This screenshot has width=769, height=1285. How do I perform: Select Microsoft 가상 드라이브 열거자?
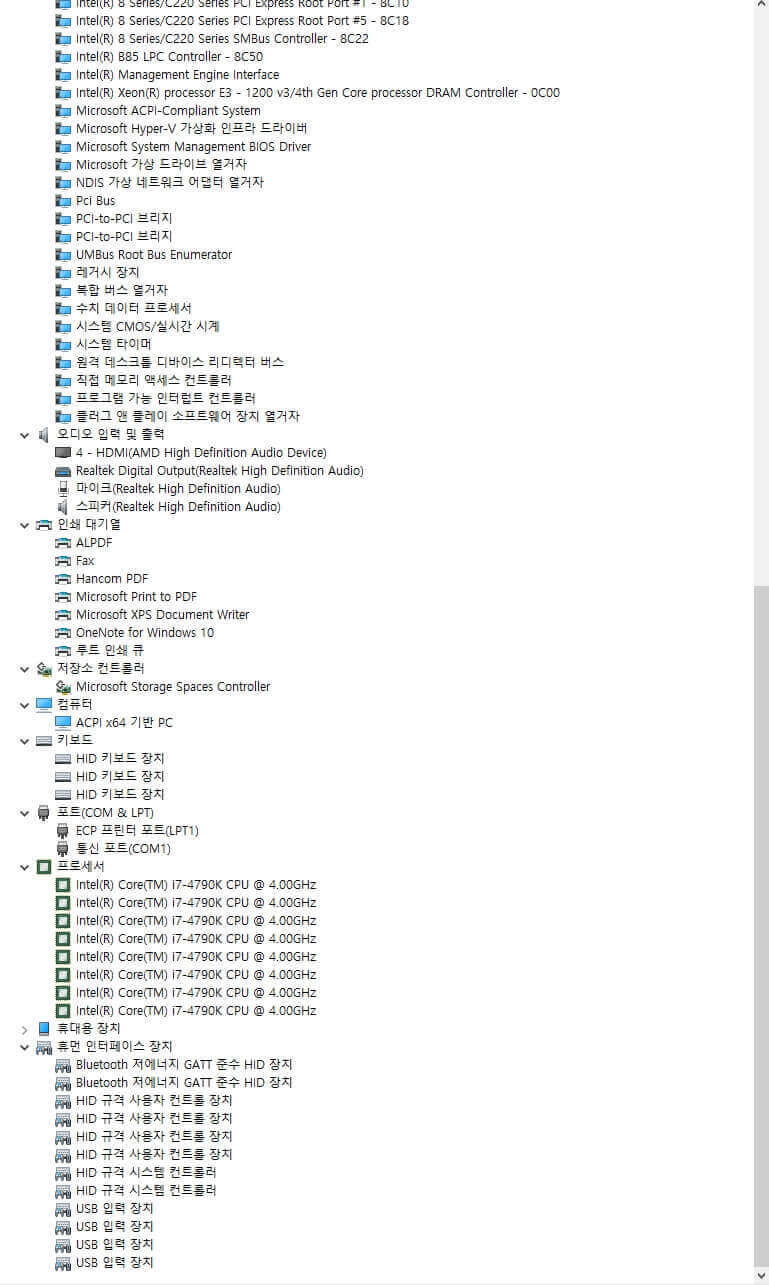[161, 164]
